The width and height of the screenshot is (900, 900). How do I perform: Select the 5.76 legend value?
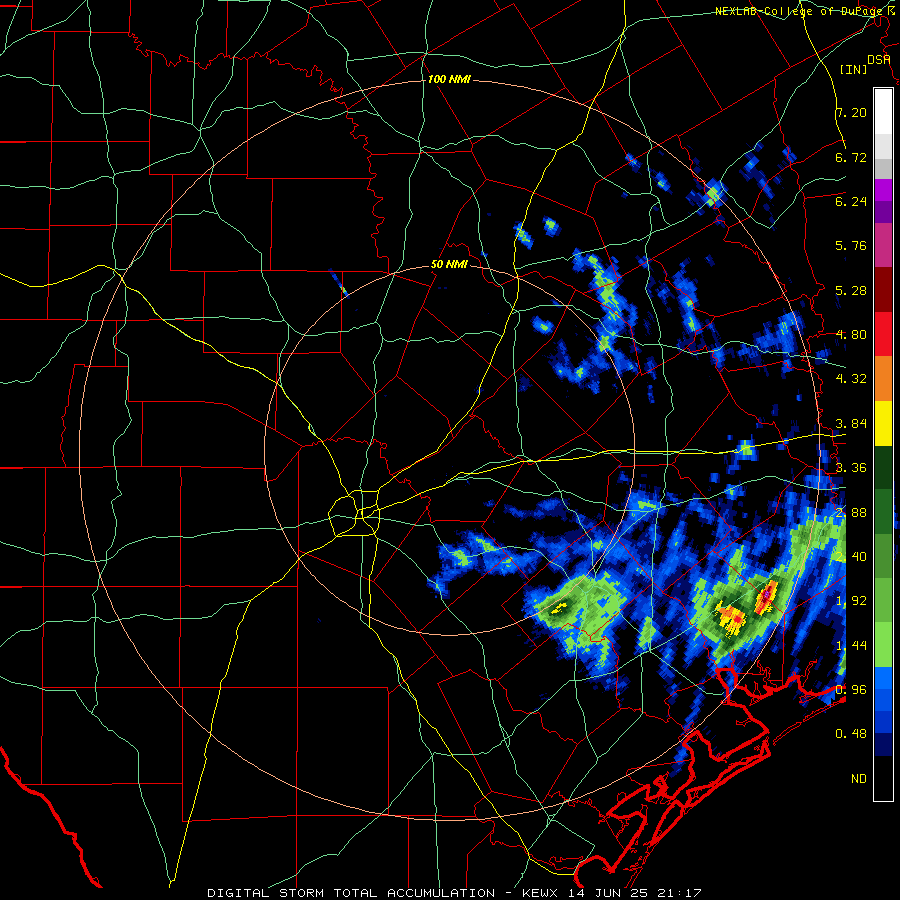pyautogui.click(x=851, y=246)
